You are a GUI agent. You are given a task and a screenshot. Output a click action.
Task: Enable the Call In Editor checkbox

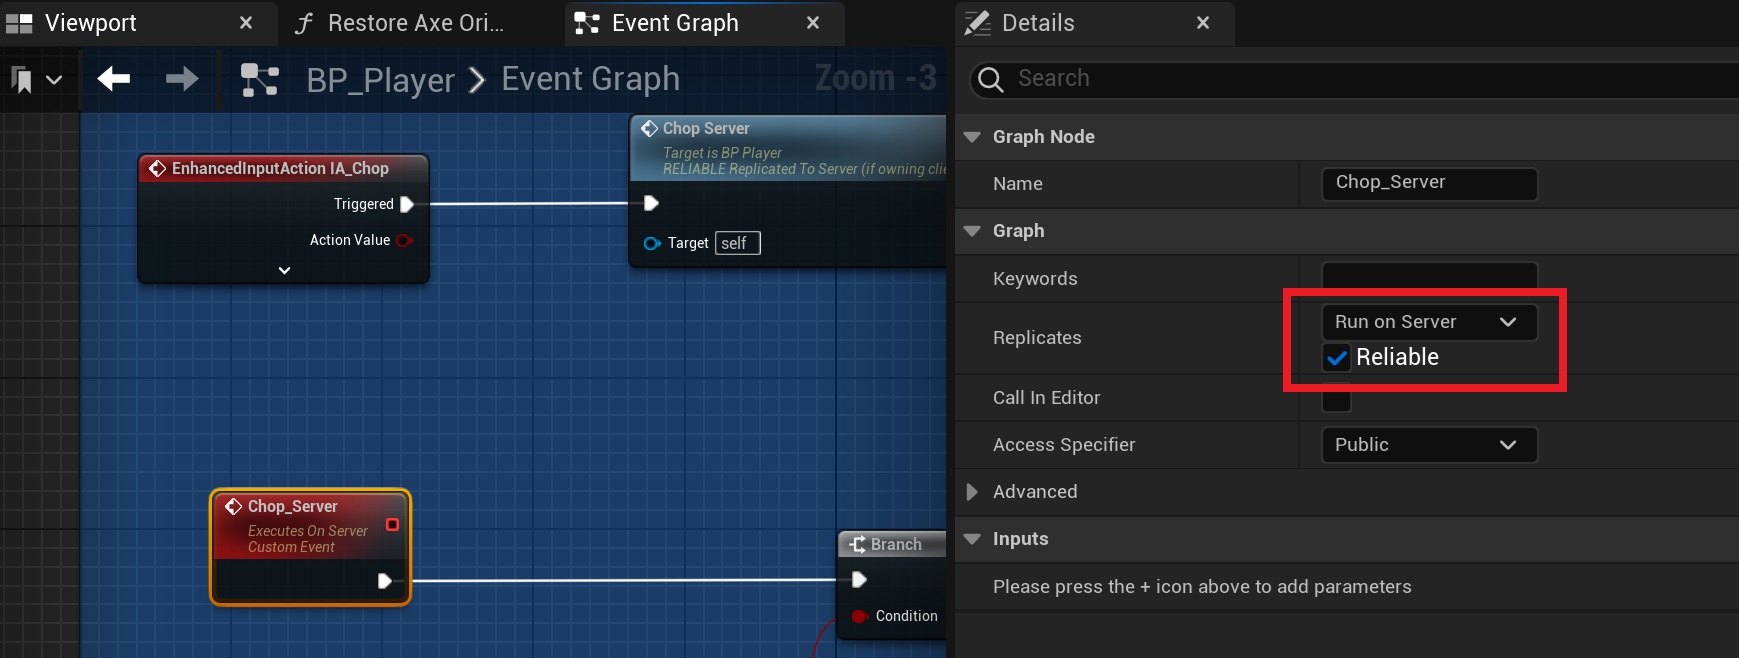[1336, 398]
